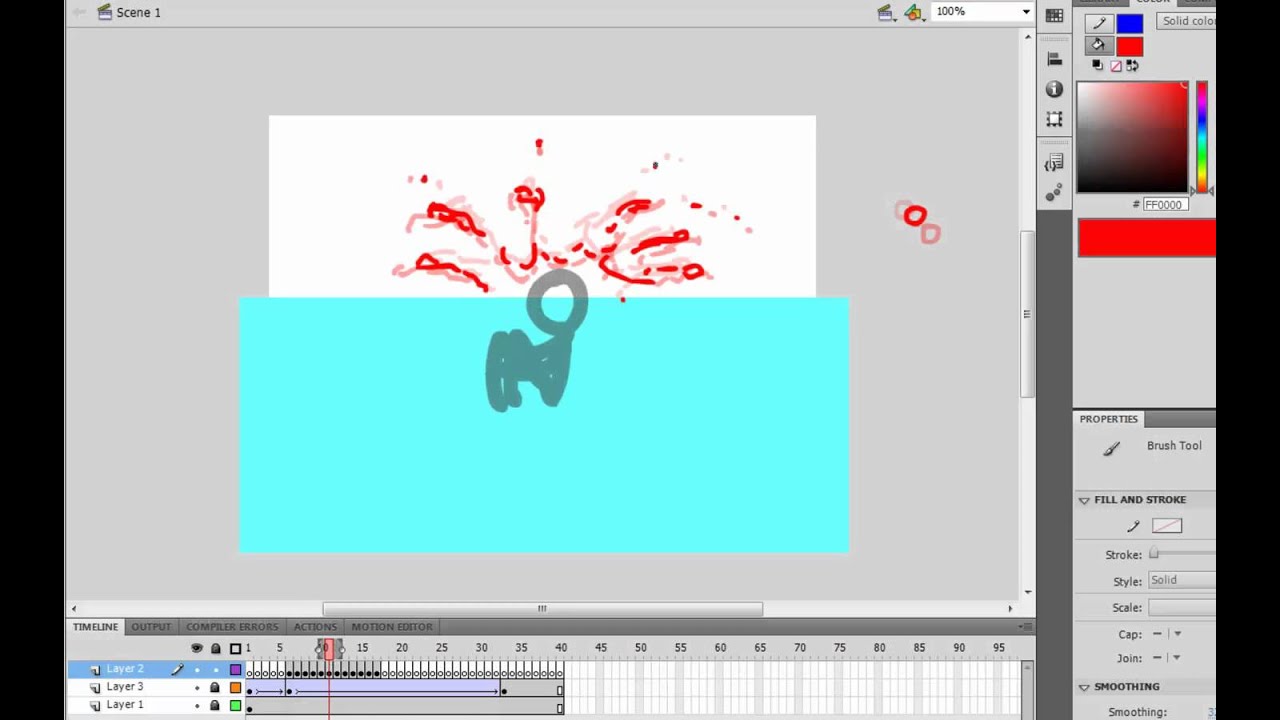Open the Solid color type dropdown
The height and width of the screenshot is (720, 1280).
click(1186, 21)
